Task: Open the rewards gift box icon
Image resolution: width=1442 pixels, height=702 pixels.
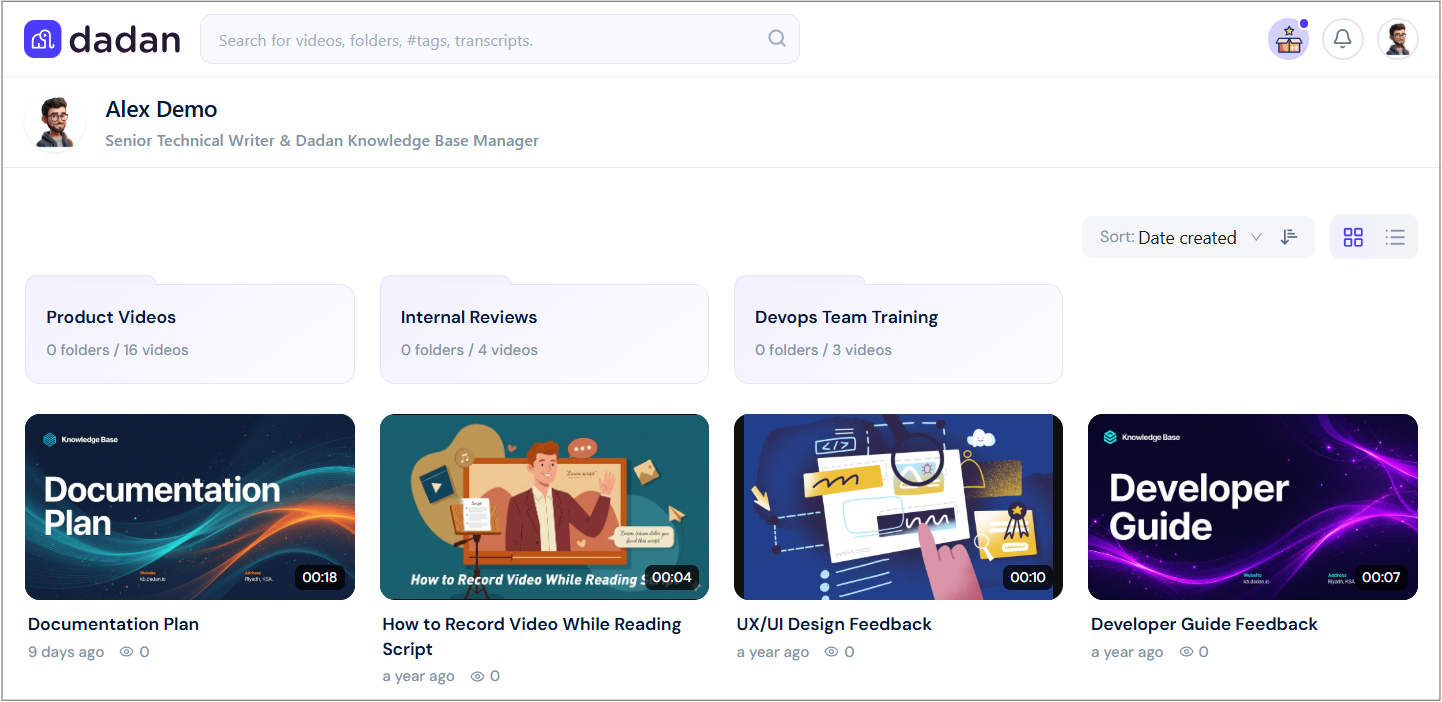Action: pyautogui.click(x=1289, y=39)
